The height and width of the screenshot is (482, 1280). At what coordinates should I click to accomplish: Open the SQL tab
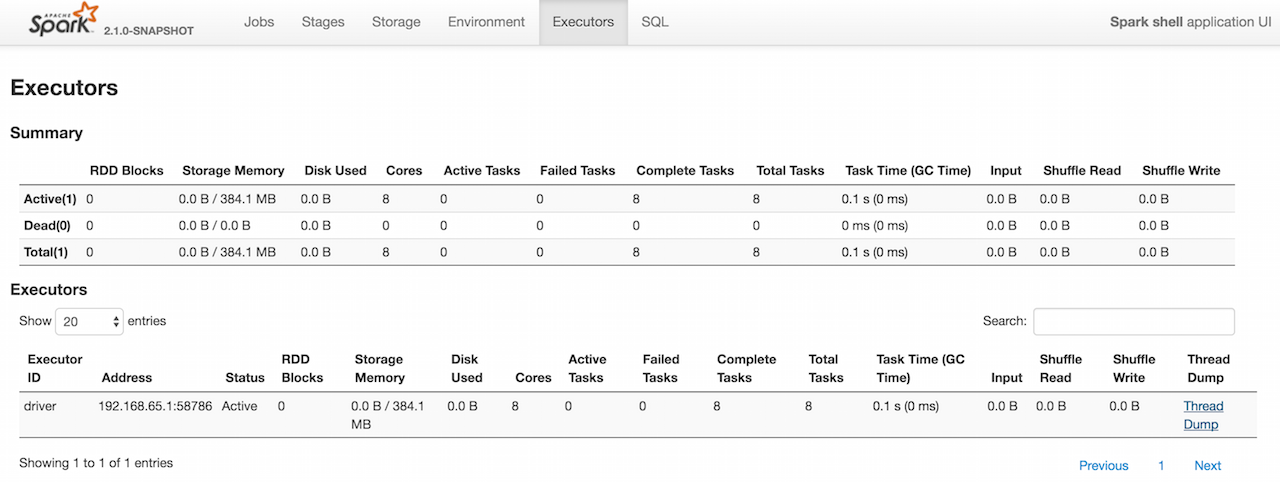pyautogui.click(x=655, y=22)
